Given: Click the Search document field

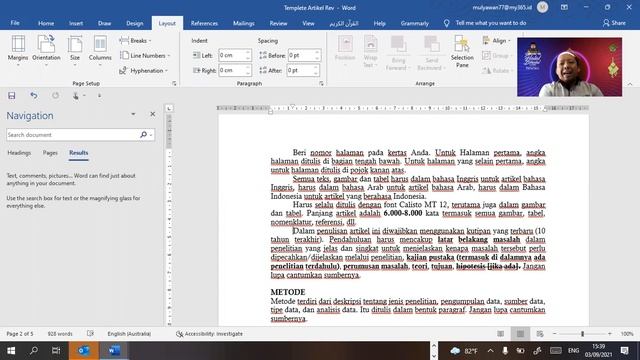Looking at the screenshot, I should pos(72,135).
